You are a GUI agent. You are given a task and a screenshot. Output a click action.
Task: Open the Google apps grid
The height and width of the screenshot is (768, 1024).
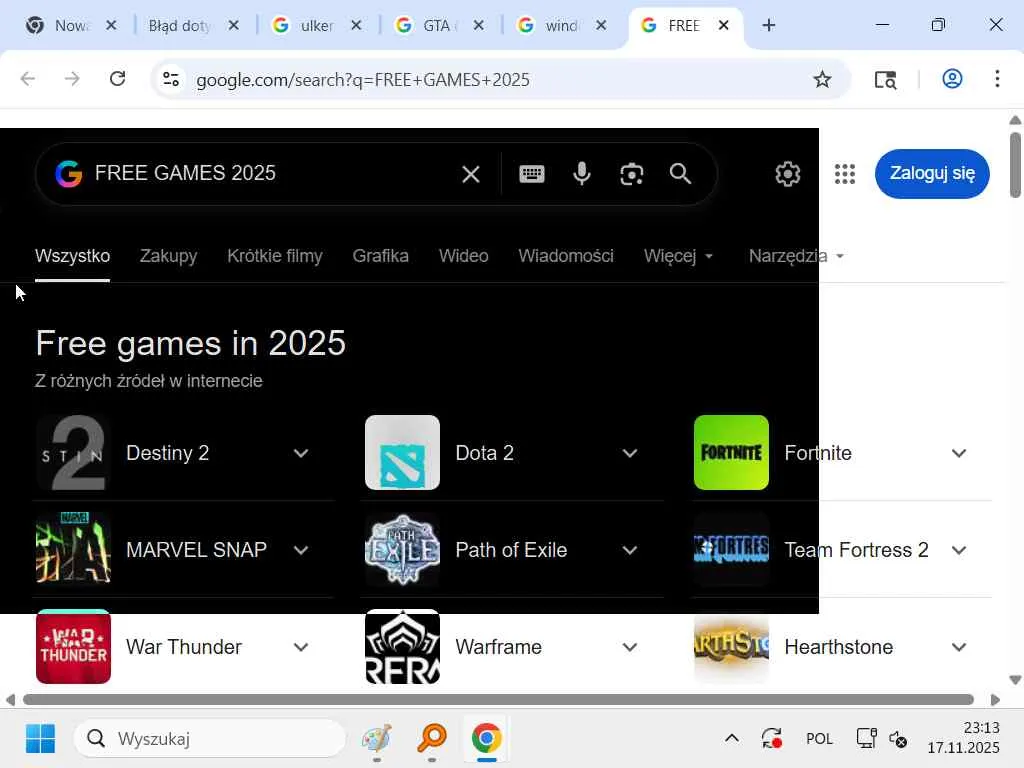(x=844, y=174)
